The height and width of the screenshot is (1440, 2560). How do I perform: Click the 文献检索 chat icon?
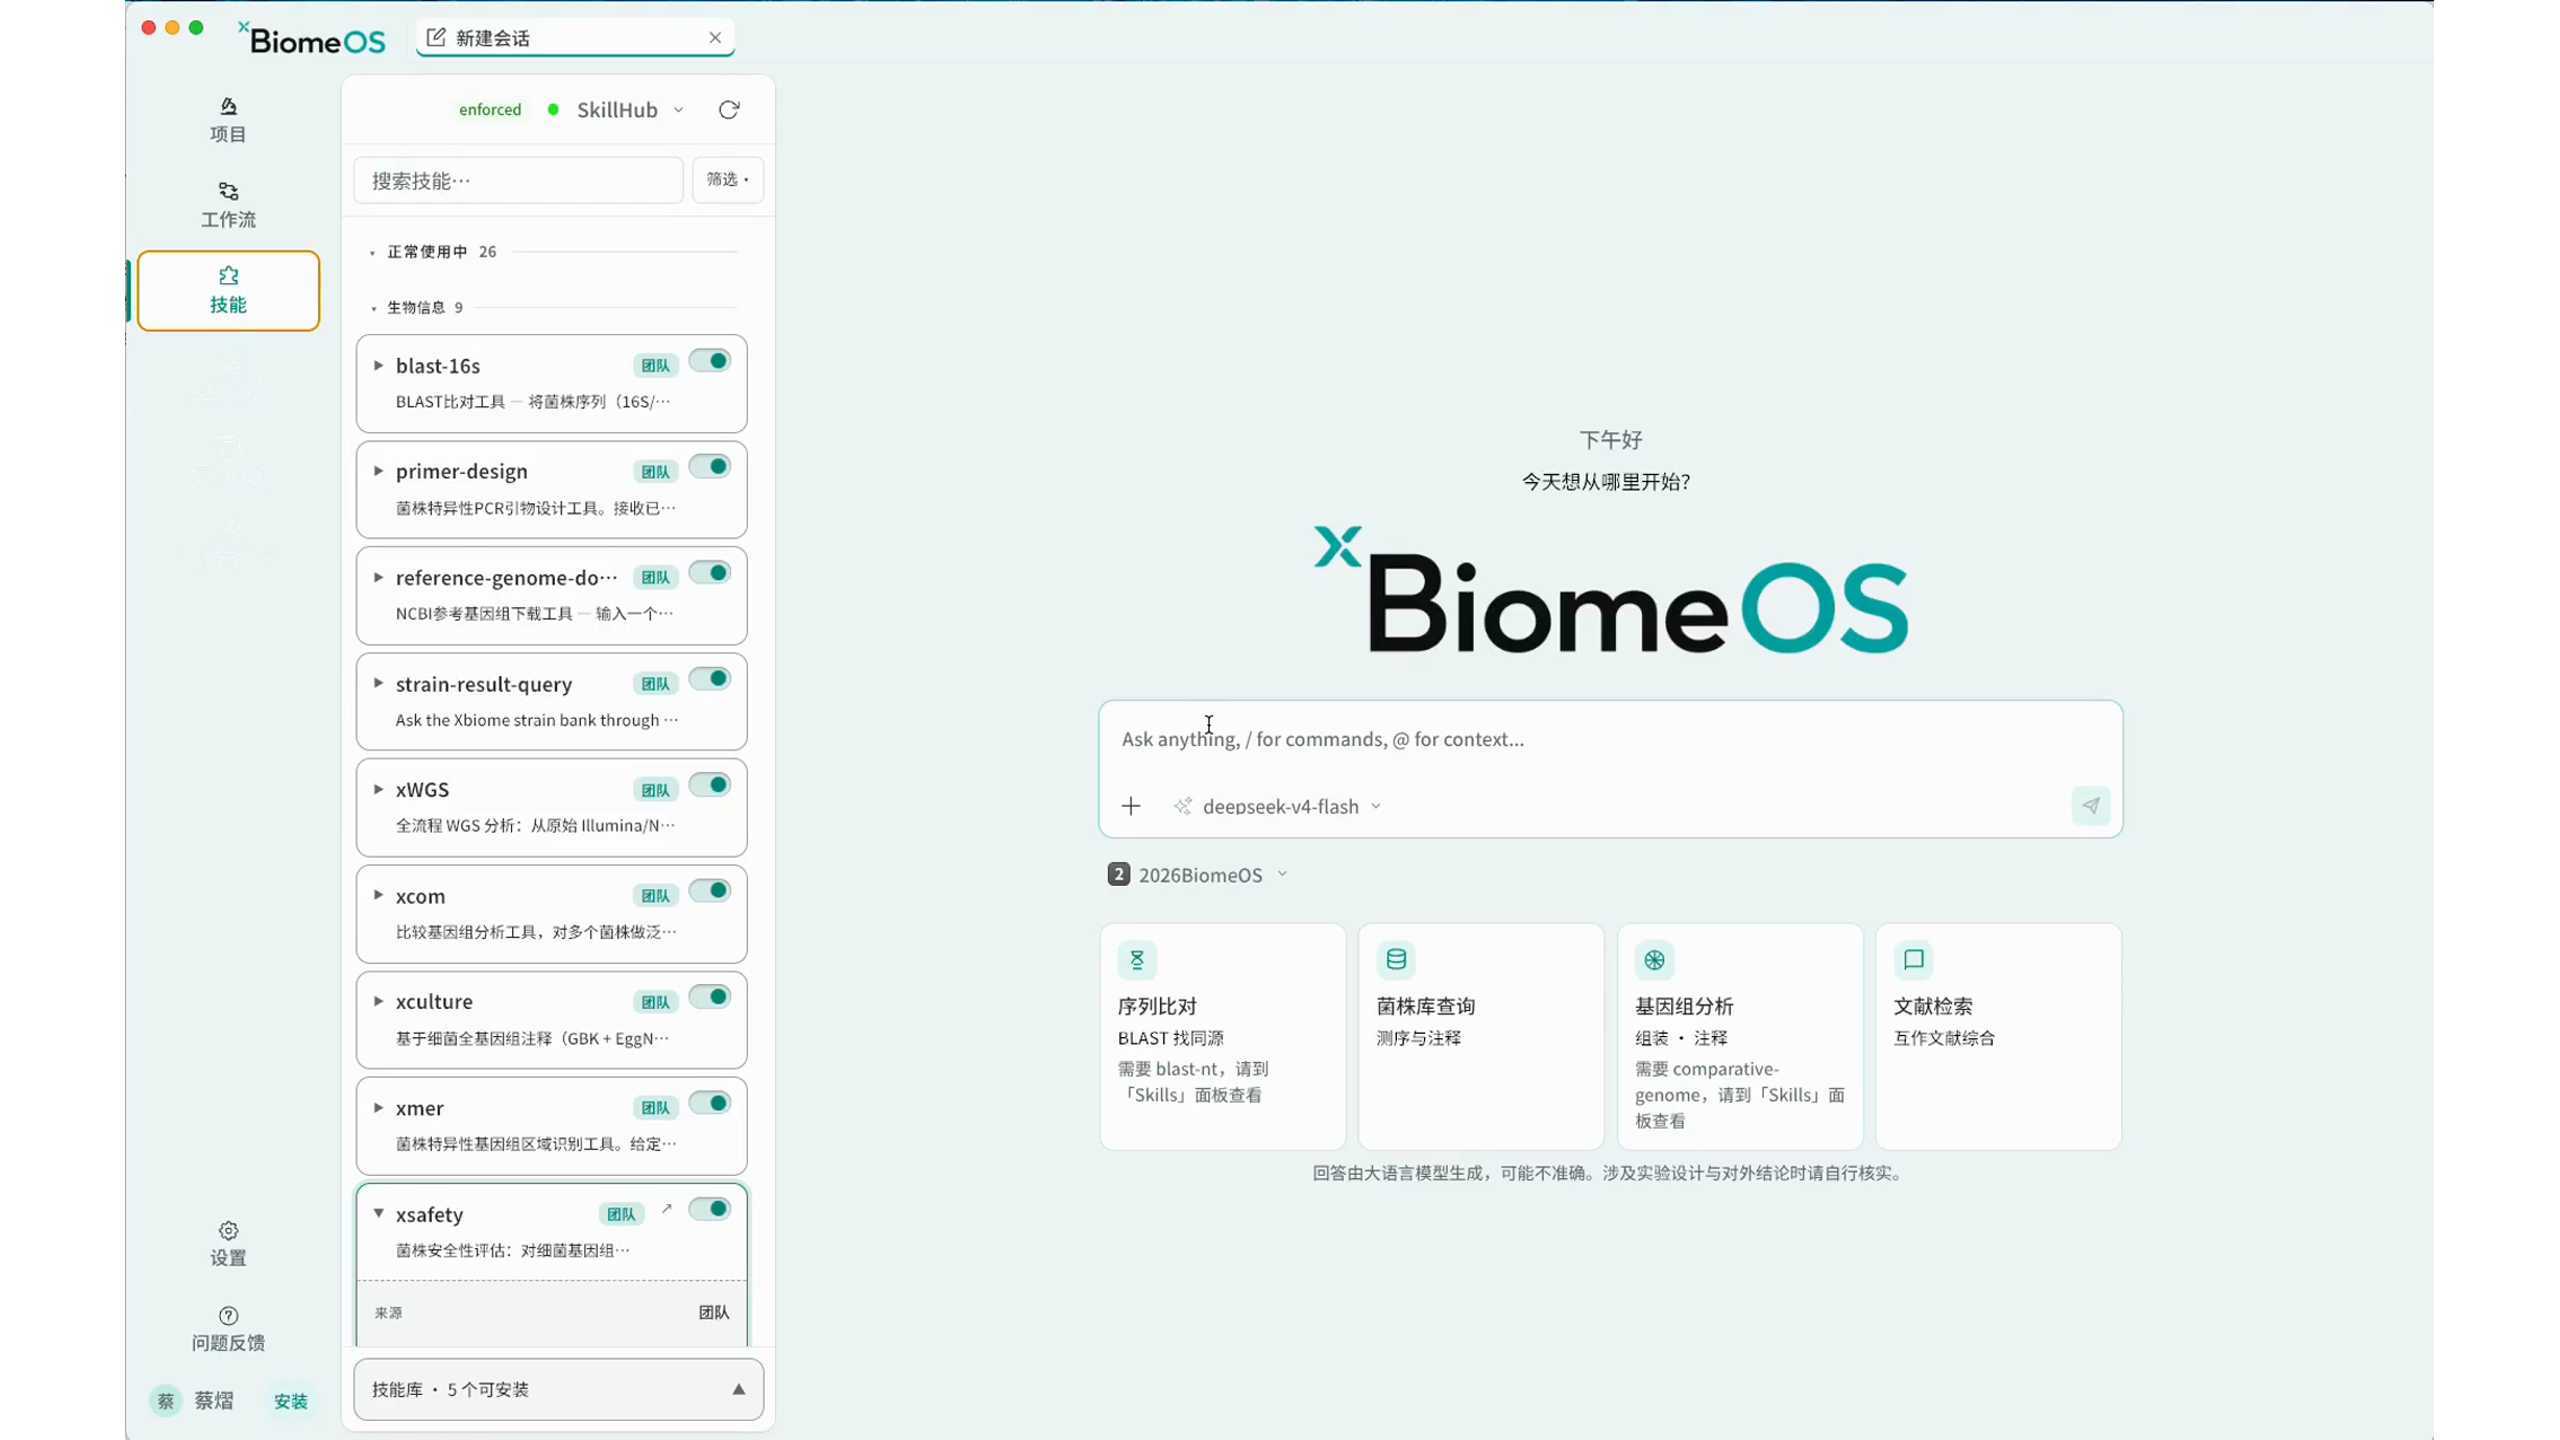tap(1912, 960)
